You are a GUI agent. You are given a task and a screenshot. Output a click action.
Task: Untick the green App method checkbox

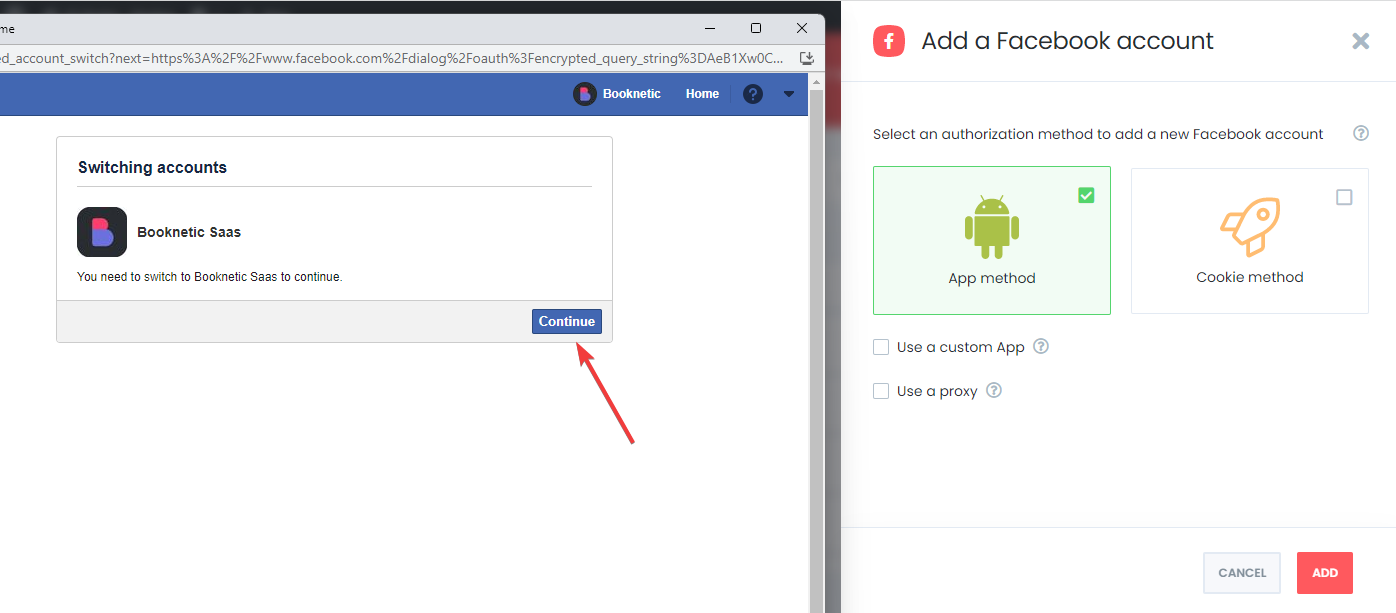click(1086, 195)
